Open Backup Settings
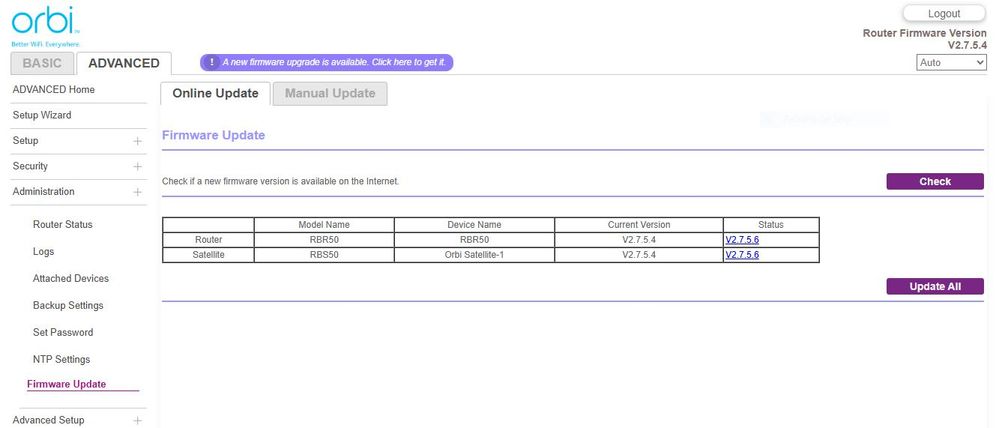The height and width of the screenshot is (428, 999). click(68, 306)
